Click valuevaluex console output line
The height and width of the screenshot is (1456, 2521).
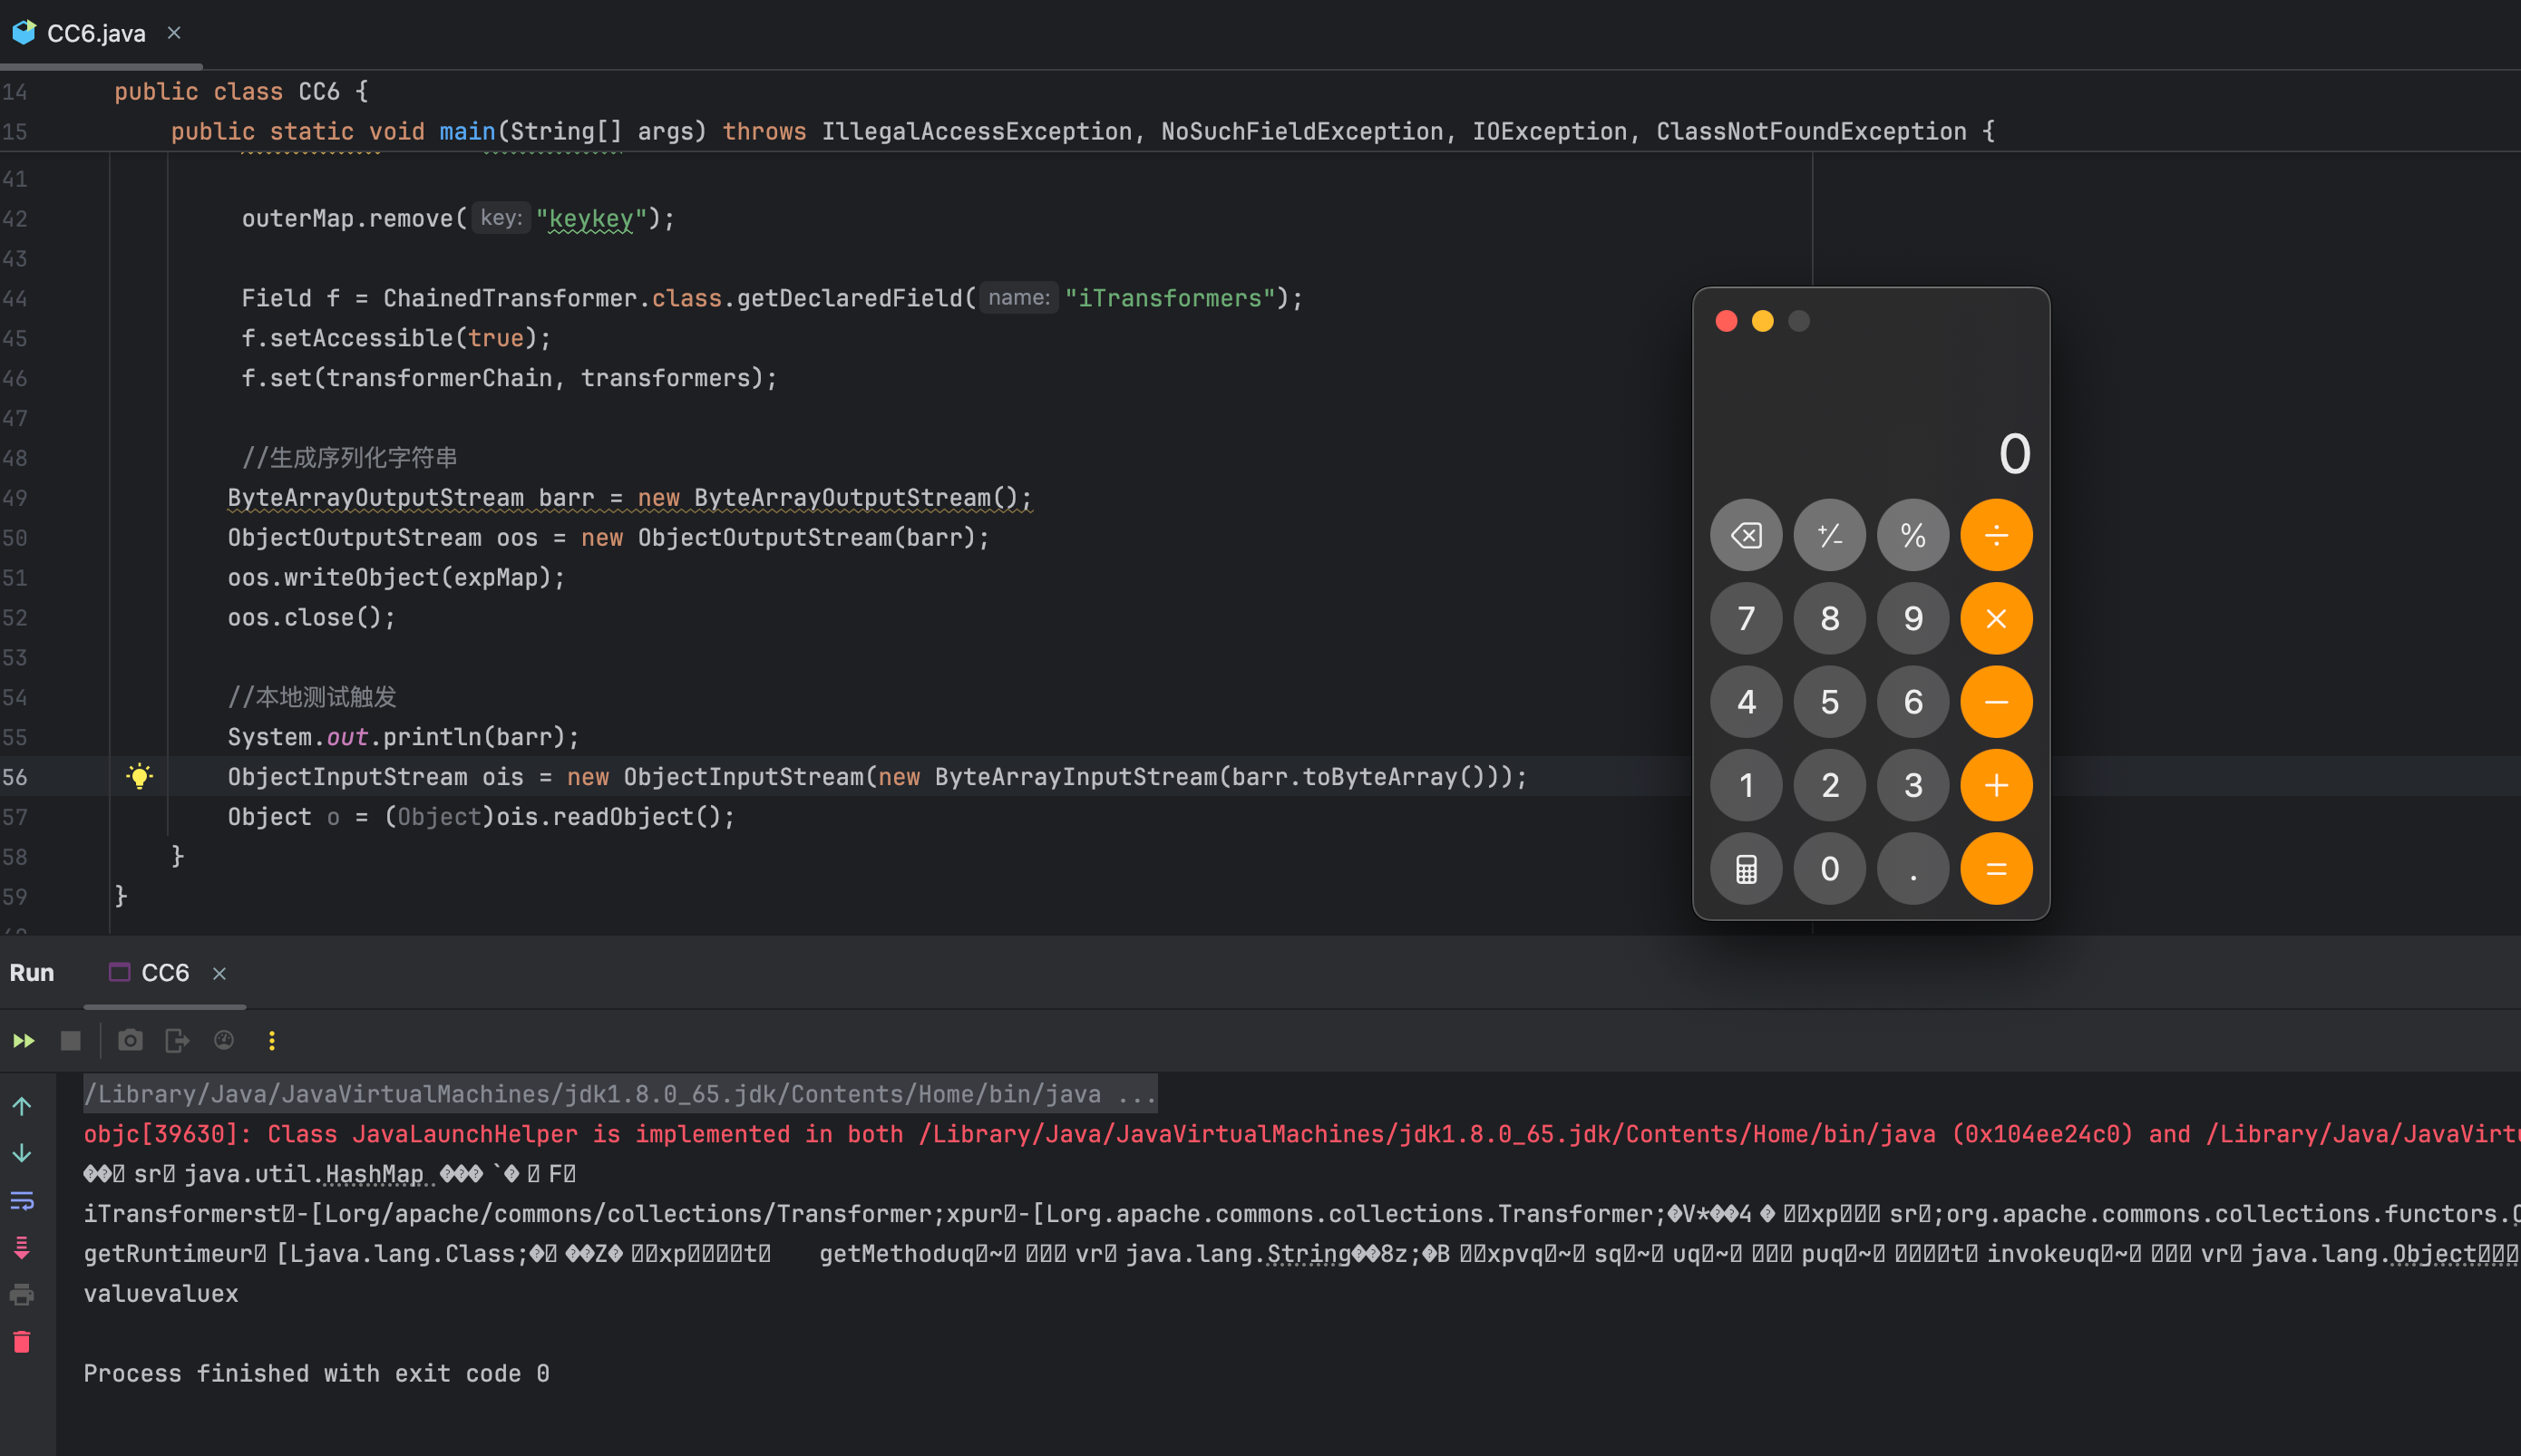click(161, 1293)
